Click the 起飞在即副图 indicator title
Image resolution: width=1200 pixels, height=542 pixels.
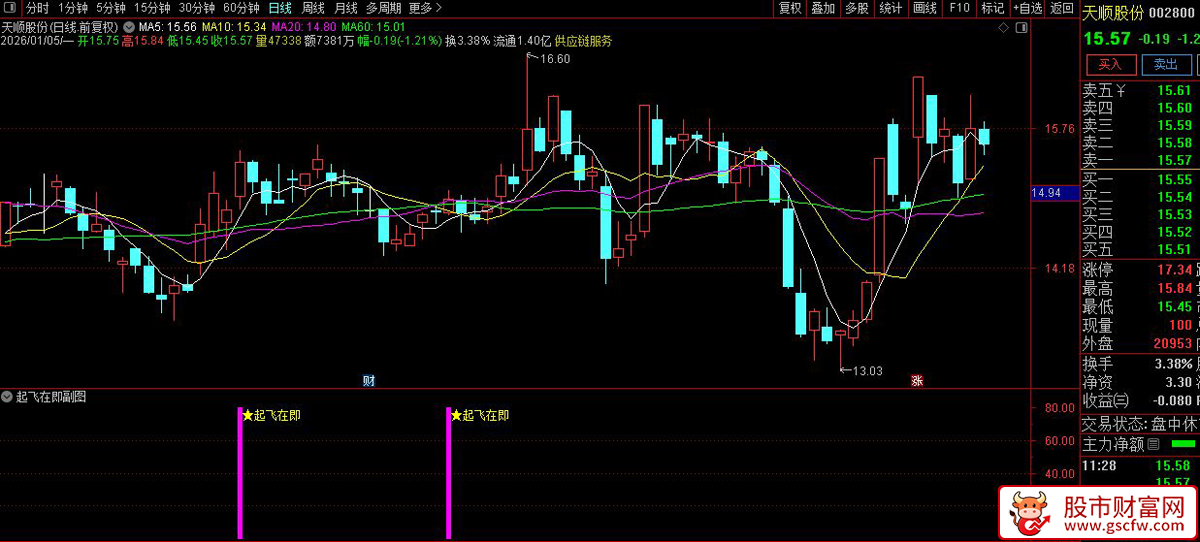52,397
